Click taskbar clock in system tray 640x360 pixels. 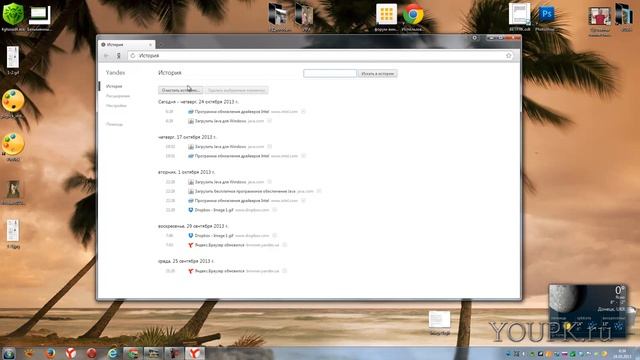622,353
